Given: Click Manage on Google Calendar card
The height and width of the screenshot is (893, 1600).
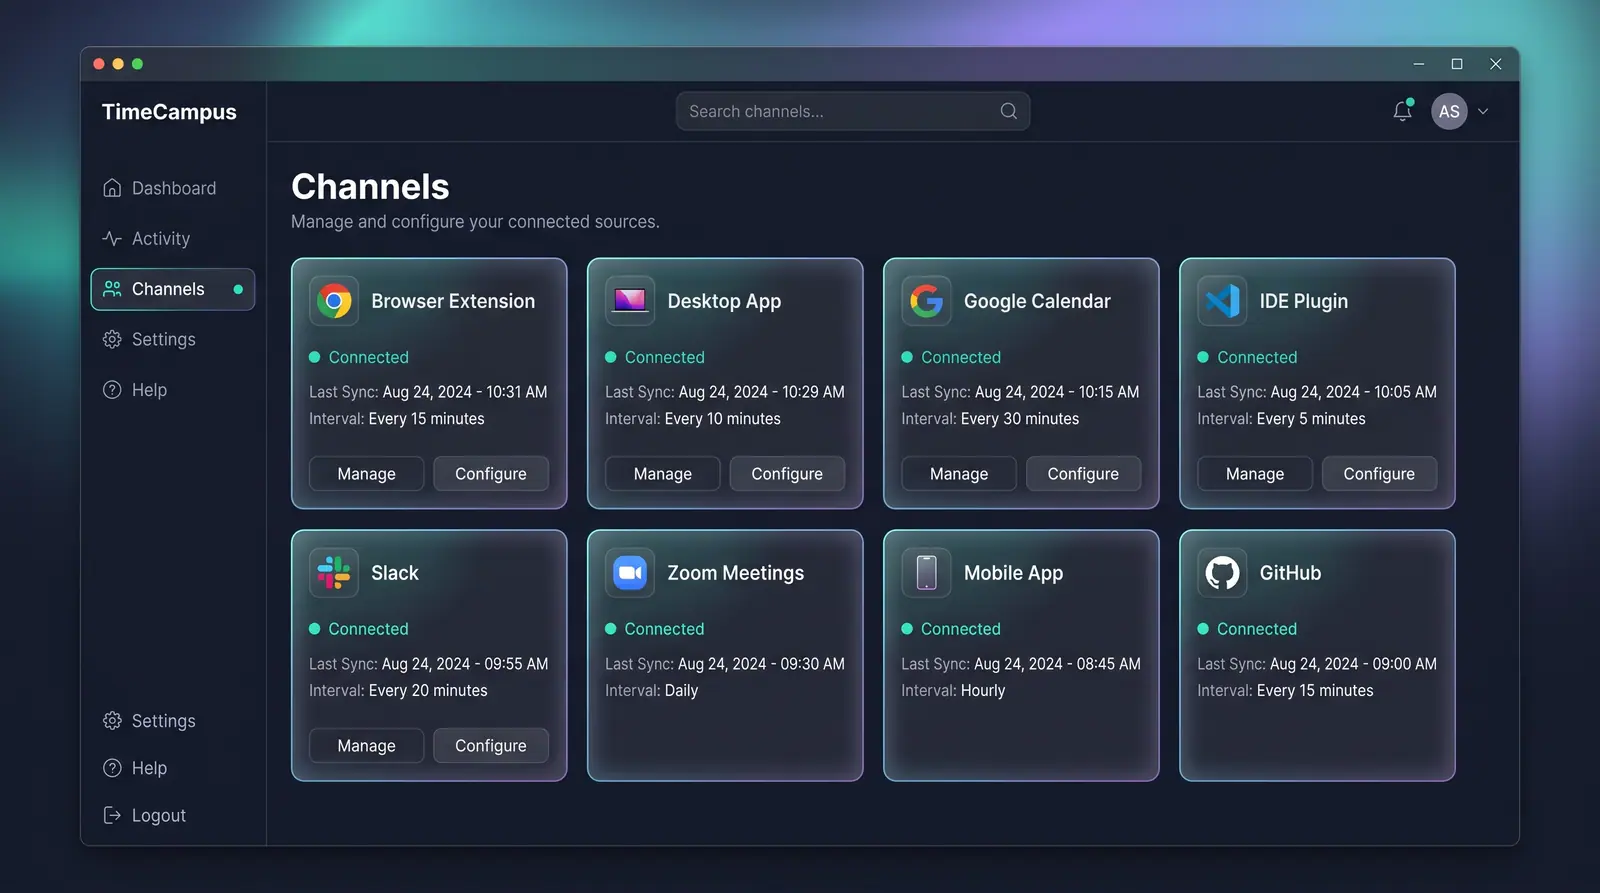Looking at the screenshot, I should [x=959, y=473].
